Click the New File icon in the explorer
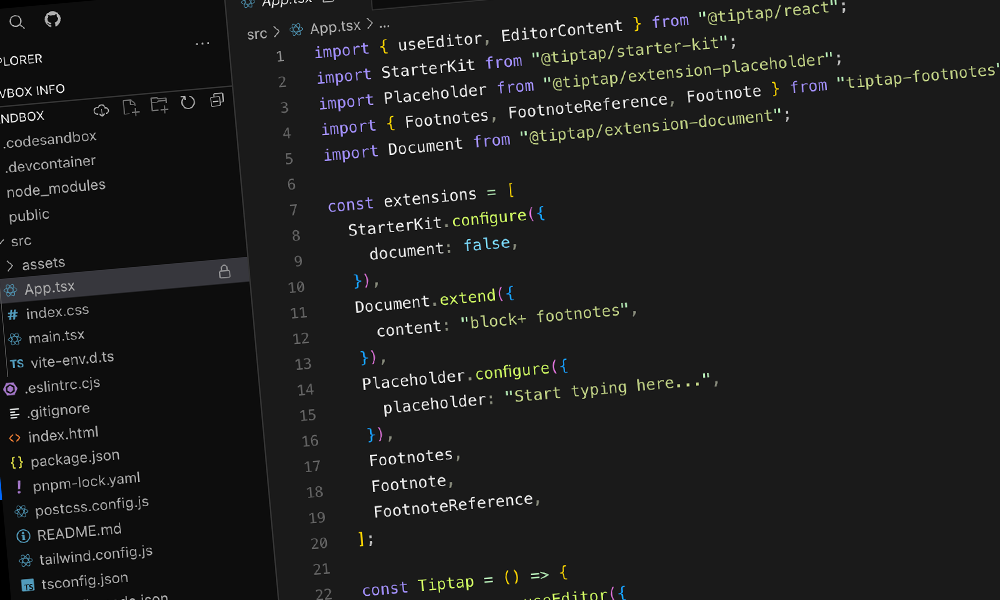This screenshot has height=600, width=1000. pos(130,107)
